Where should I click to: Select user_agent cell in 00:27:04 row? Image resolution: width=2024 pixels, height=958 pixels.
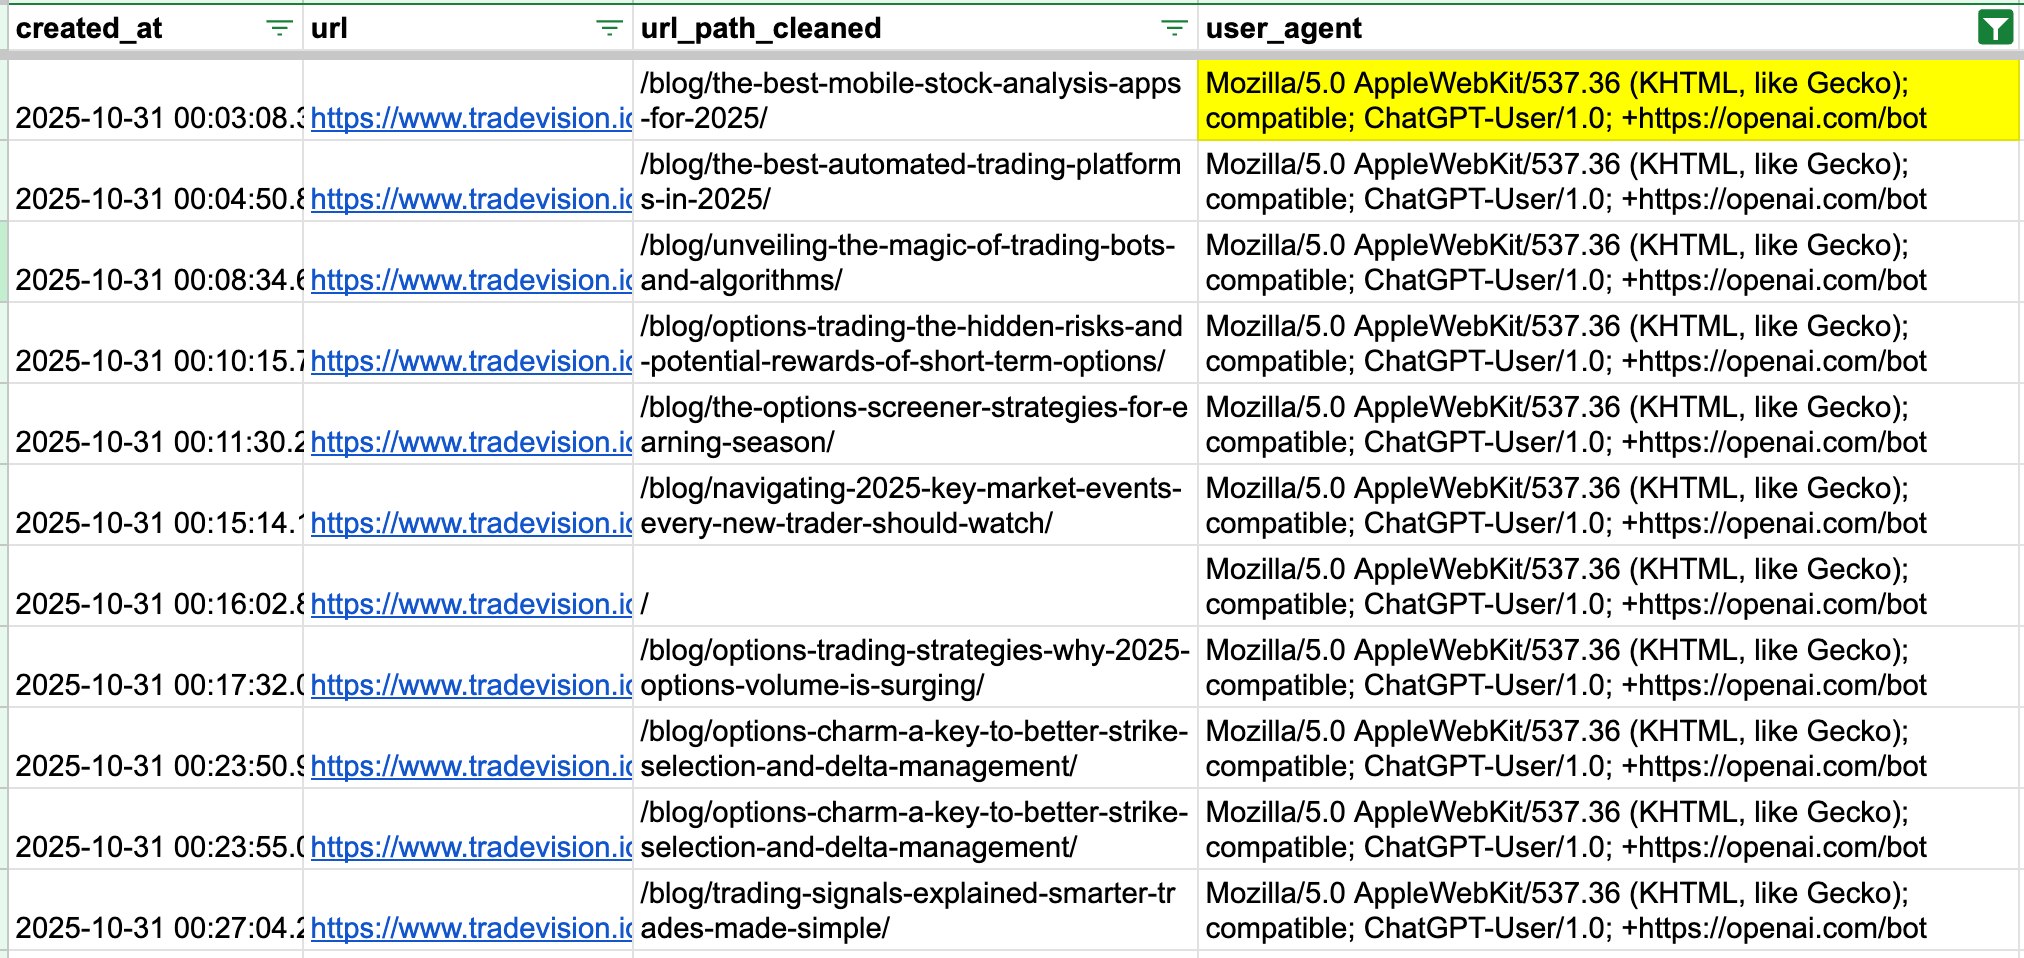[x=1608, y=910]
